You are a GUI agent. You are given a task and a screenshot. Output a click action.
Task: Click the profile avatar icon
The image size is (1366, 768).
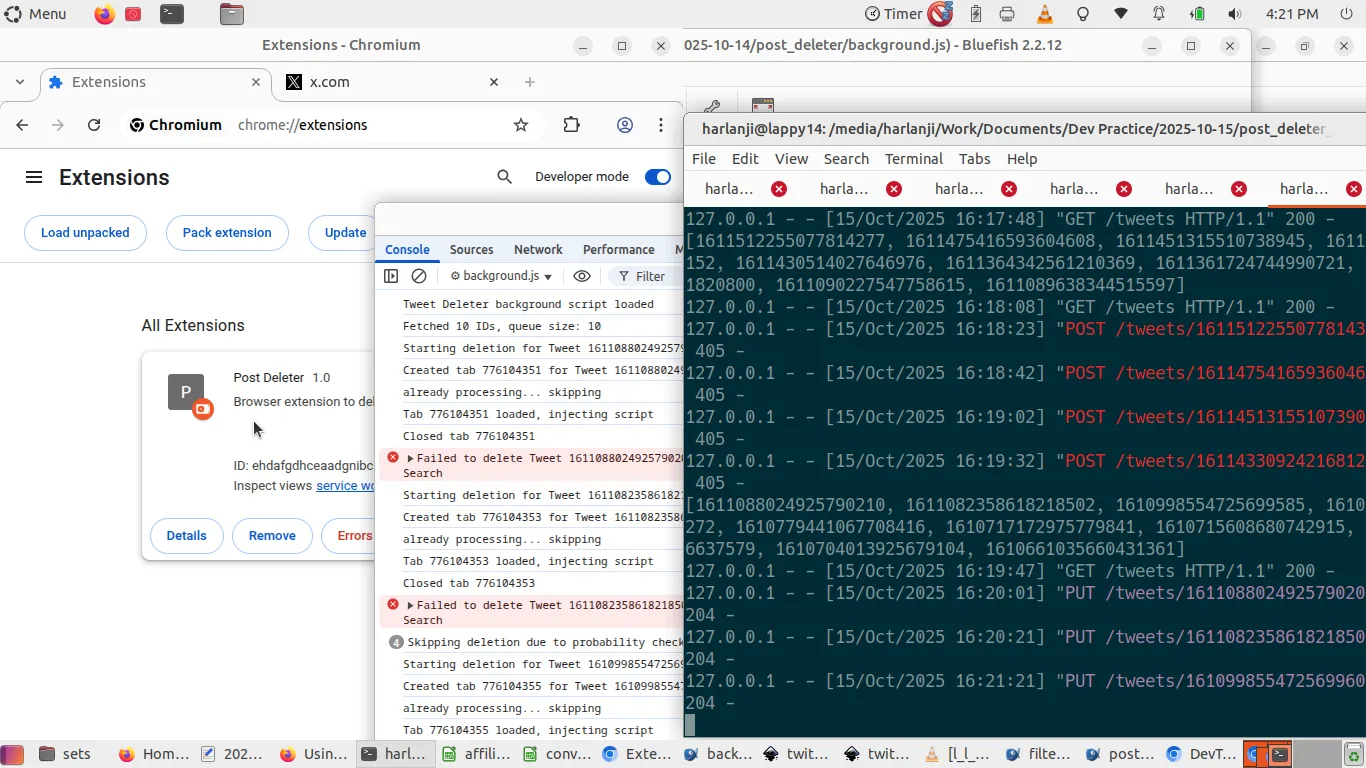click(x=625, y=125)
